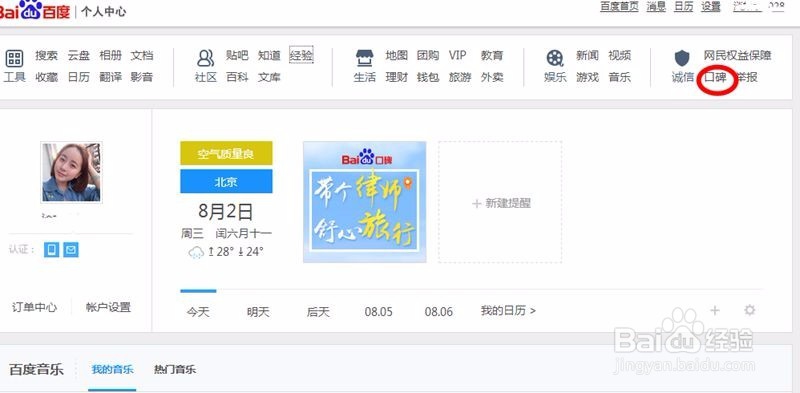
Task: Click the Baidu logo at top left
Action: (x=34, y=10)
